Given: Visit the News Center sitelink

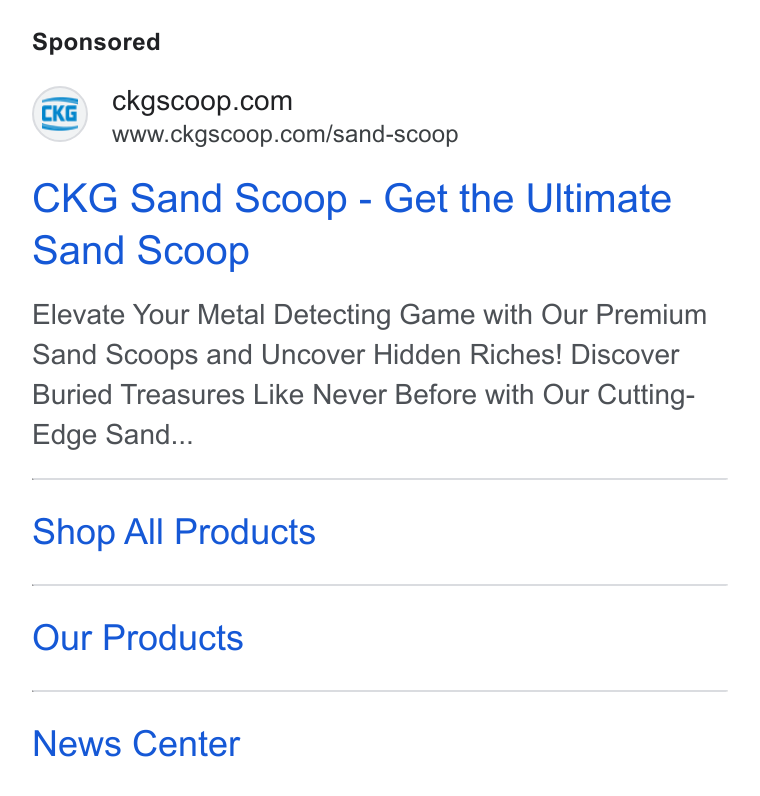Looking at the screenshot, I should pos(136,744).
